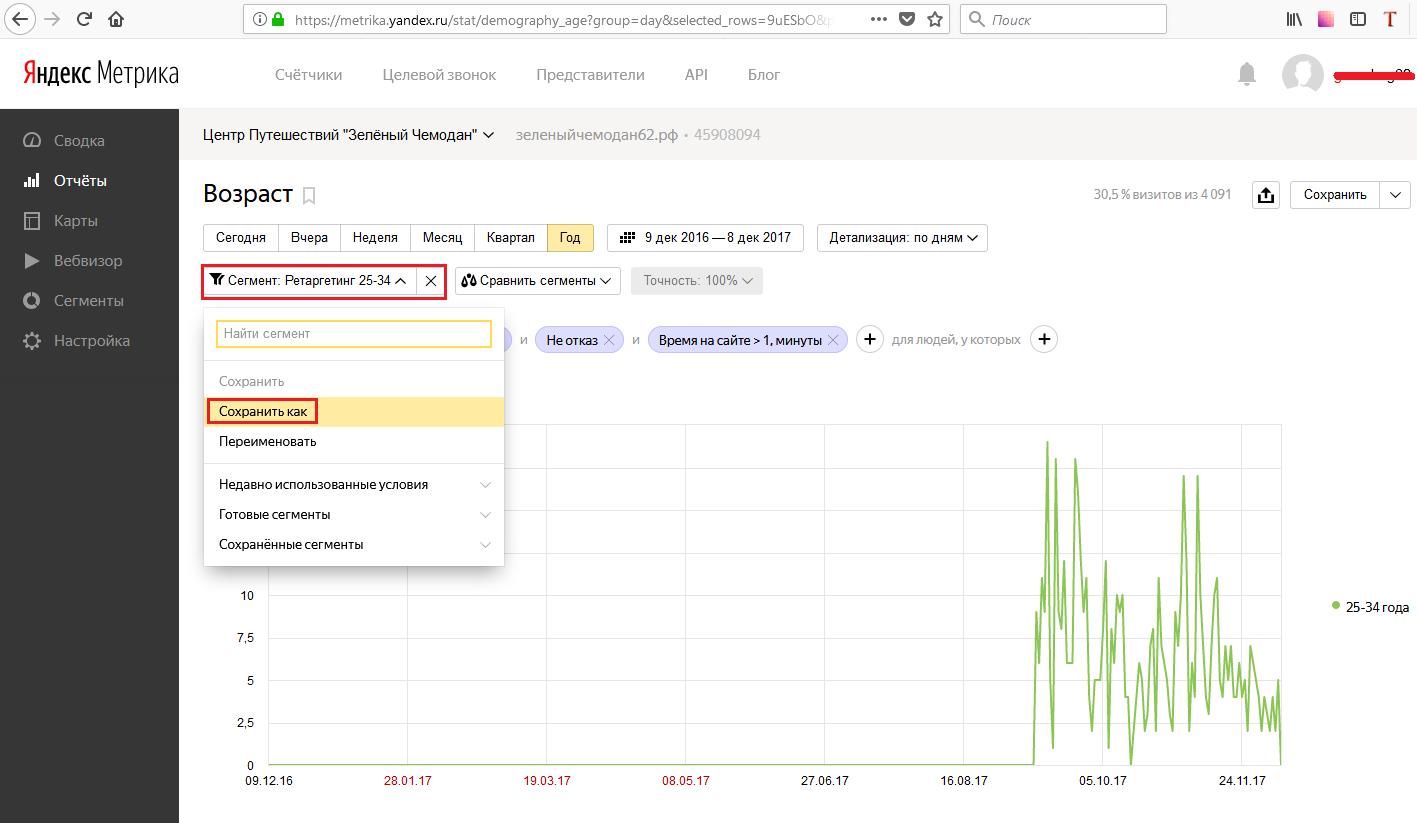
Task: Click the Сохранить report button
Action: [x=1335, y=195]
